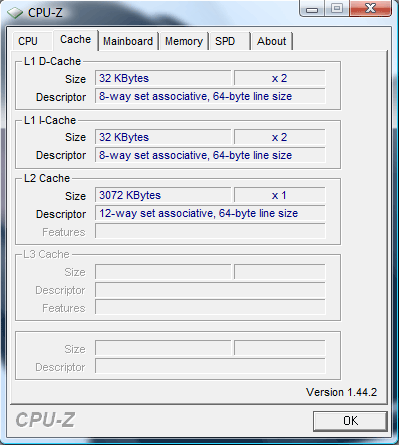Go to the About tab
The image size is (399, 445).
coord(271,41)
